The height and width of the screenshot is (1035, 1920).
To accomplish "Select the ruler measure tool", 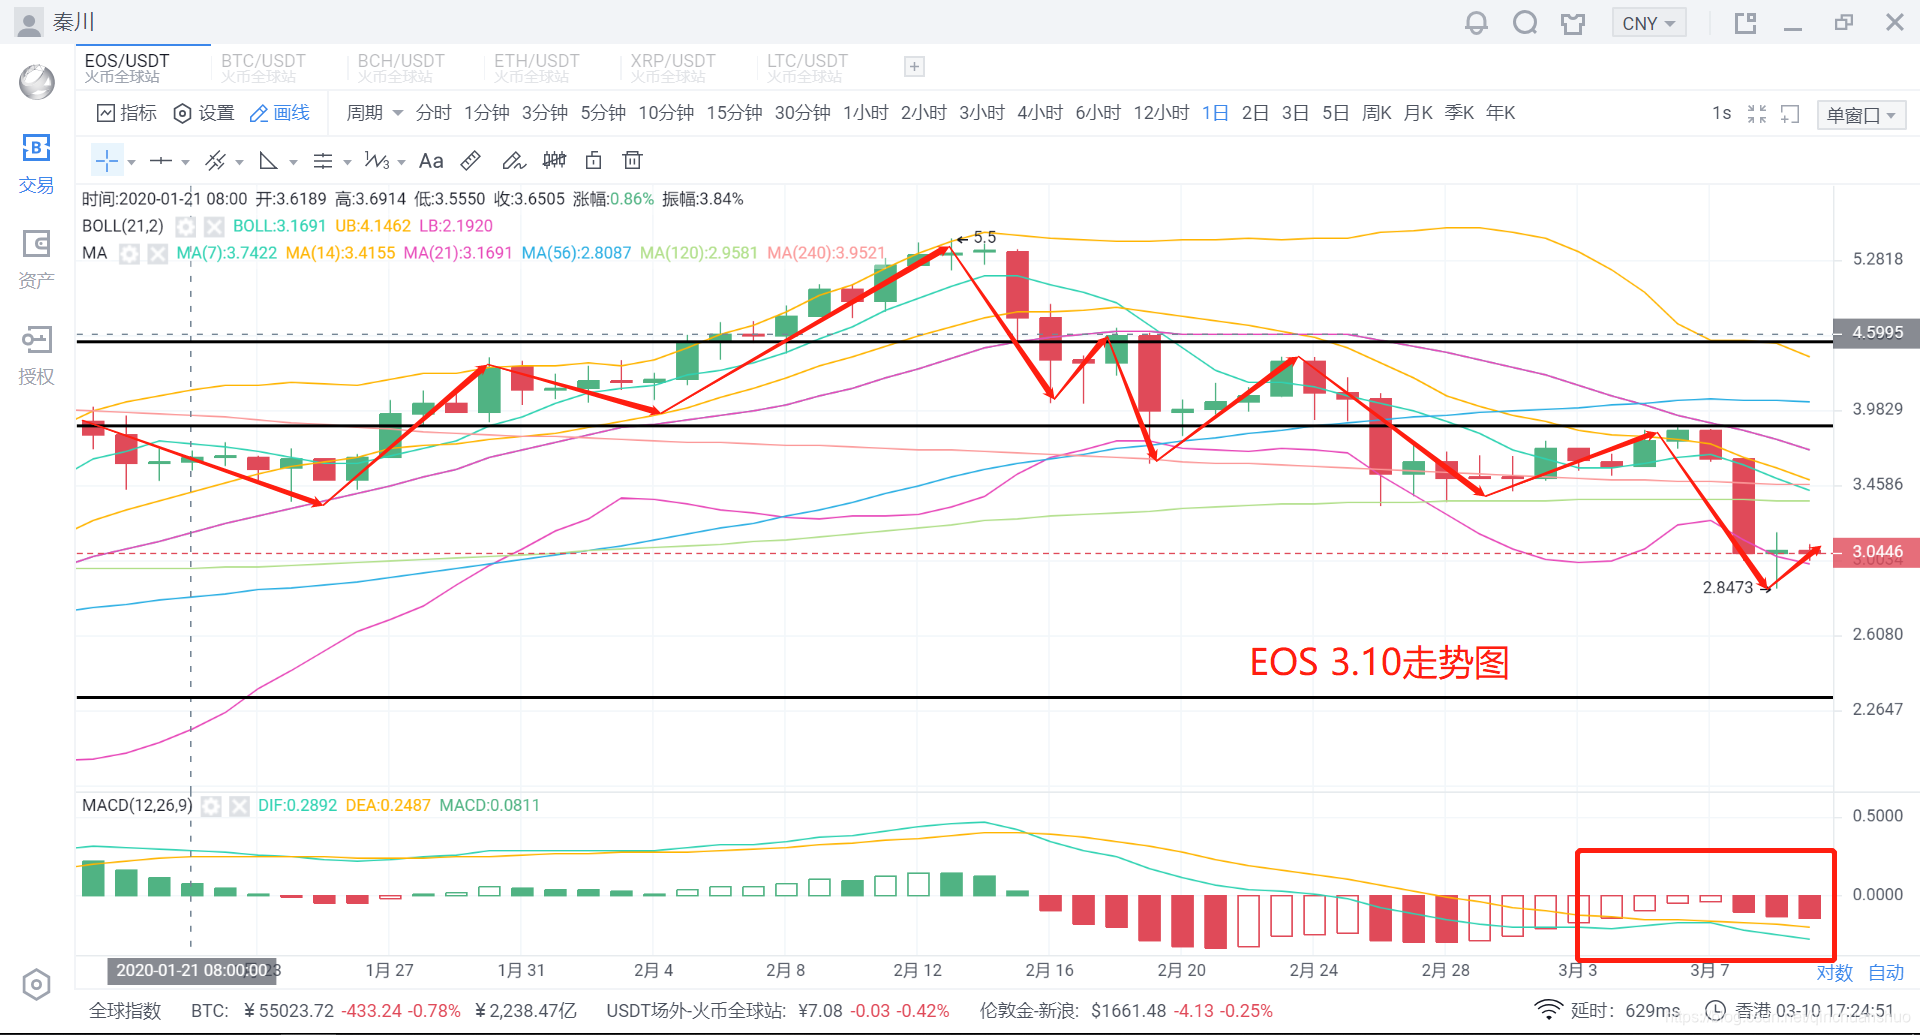I will pos(471,161).
